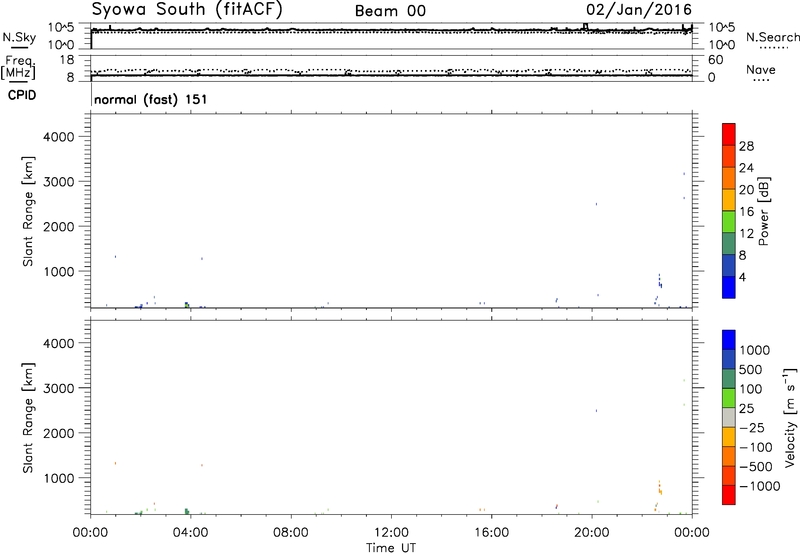Viewport: 800px width, 554px height.
Task: Click the '60' Nave axis tick label
Action: (x=715, y=60)
